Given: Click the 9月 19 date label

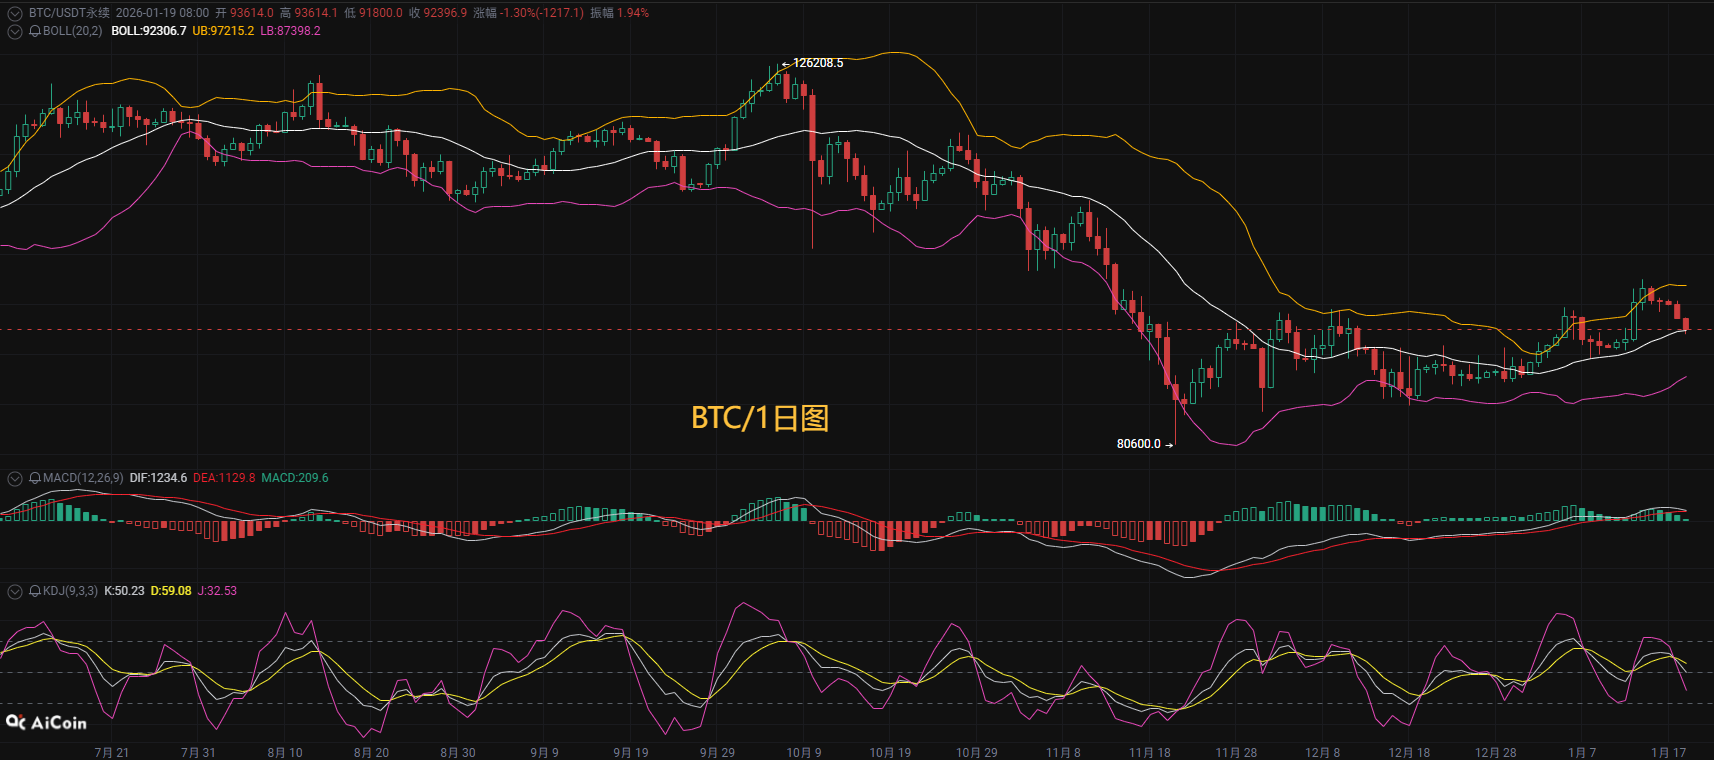Looking at the screenshot, I should click(x=631, y=752).
